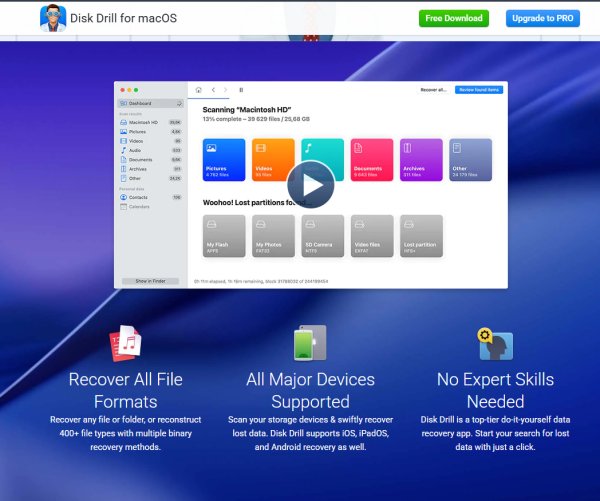This screenshot has width=600, height=501.
Task: Click the home icon in the app toolbar
Action: [198, 90]
